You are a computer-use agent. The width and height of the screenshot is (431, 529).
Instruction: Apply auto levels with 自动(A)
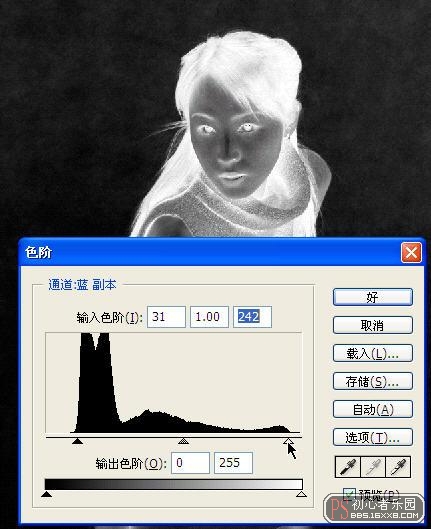point(373,409)
